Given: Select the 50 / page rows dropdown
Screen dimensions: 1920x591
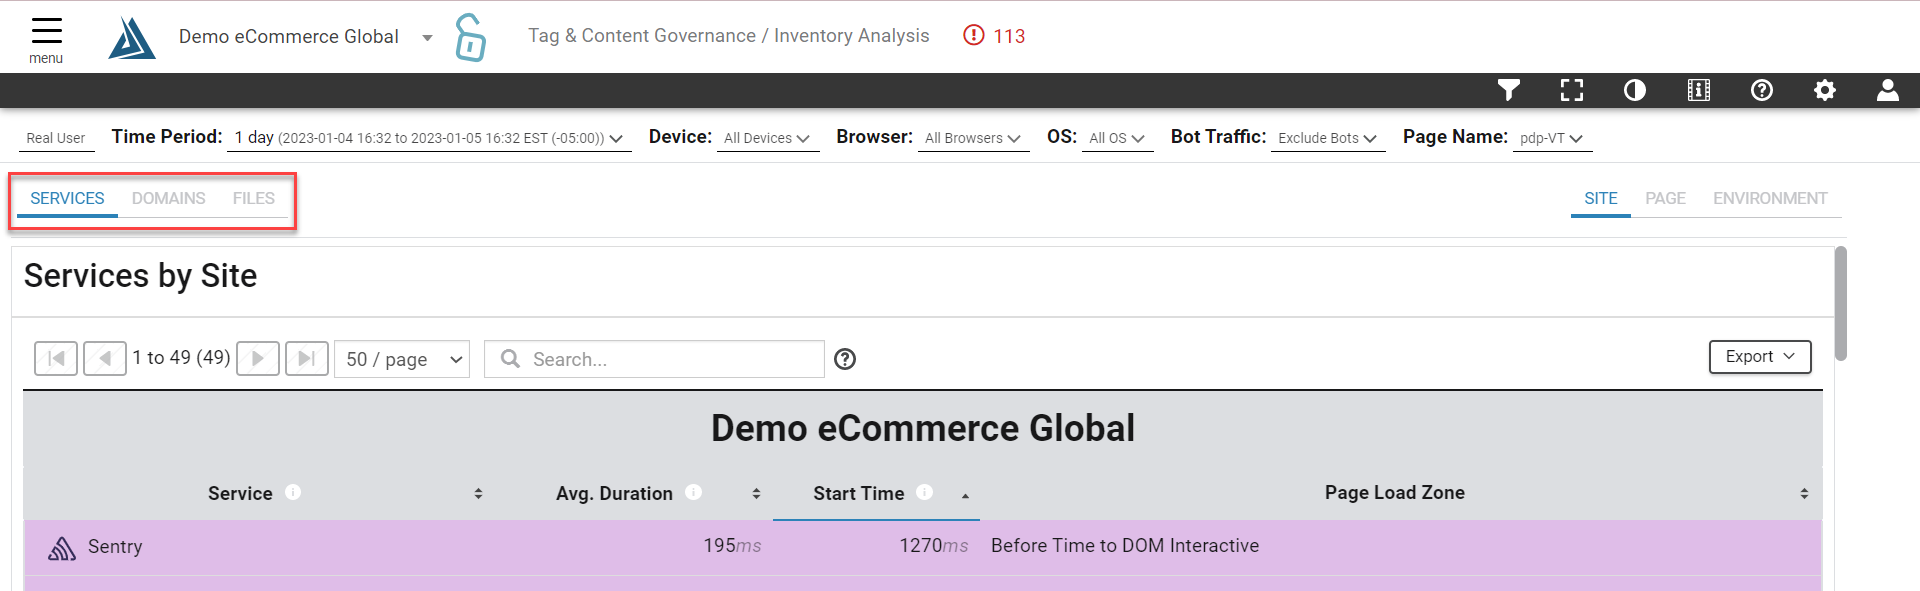Looking at the screenshot, I should click(402, 359).
